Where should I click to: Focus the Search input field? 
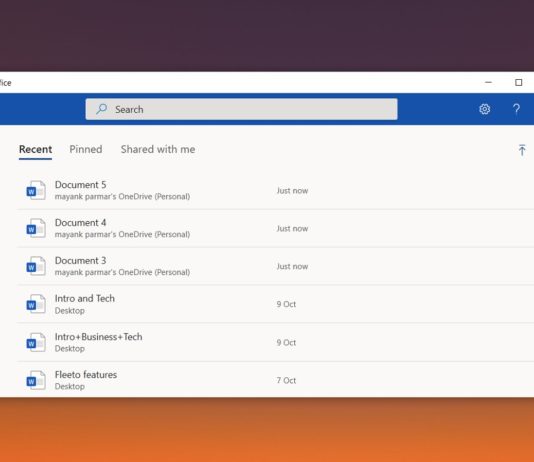point(241,109)
